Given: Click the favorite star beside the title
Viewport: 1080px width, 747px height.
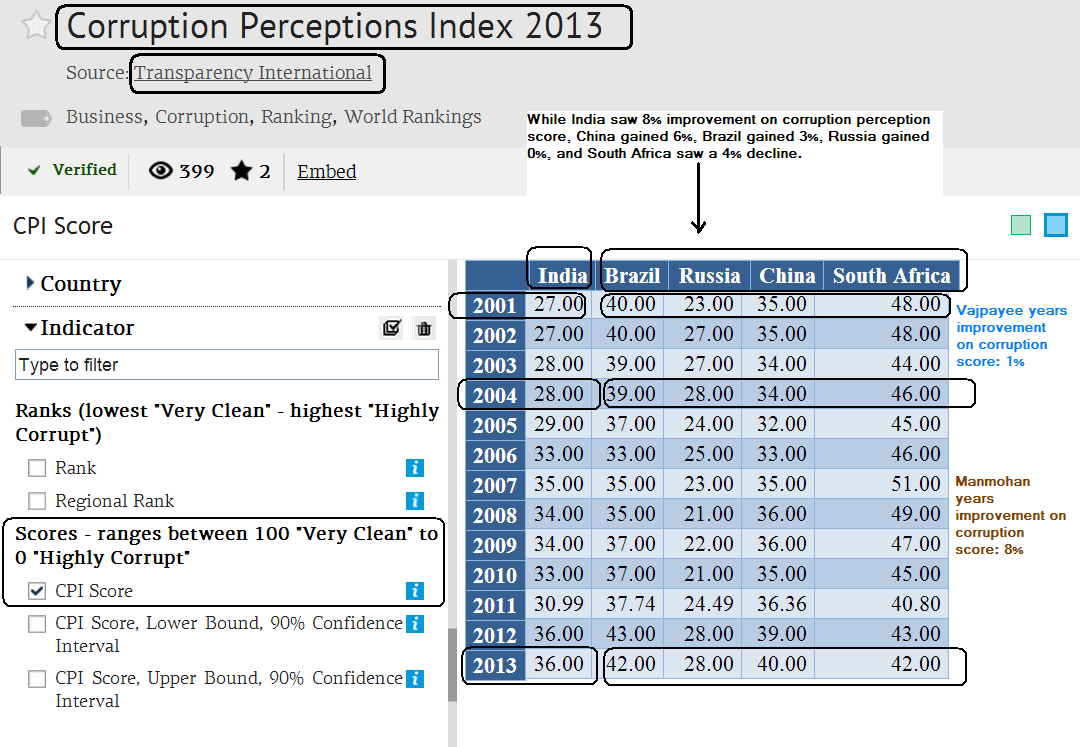Looking at the screenshot, I should (35, 25).
